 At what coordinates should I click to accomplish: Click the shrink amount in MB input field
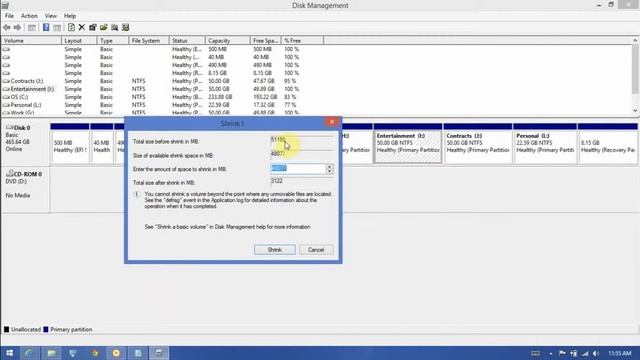tap(298, 169)
